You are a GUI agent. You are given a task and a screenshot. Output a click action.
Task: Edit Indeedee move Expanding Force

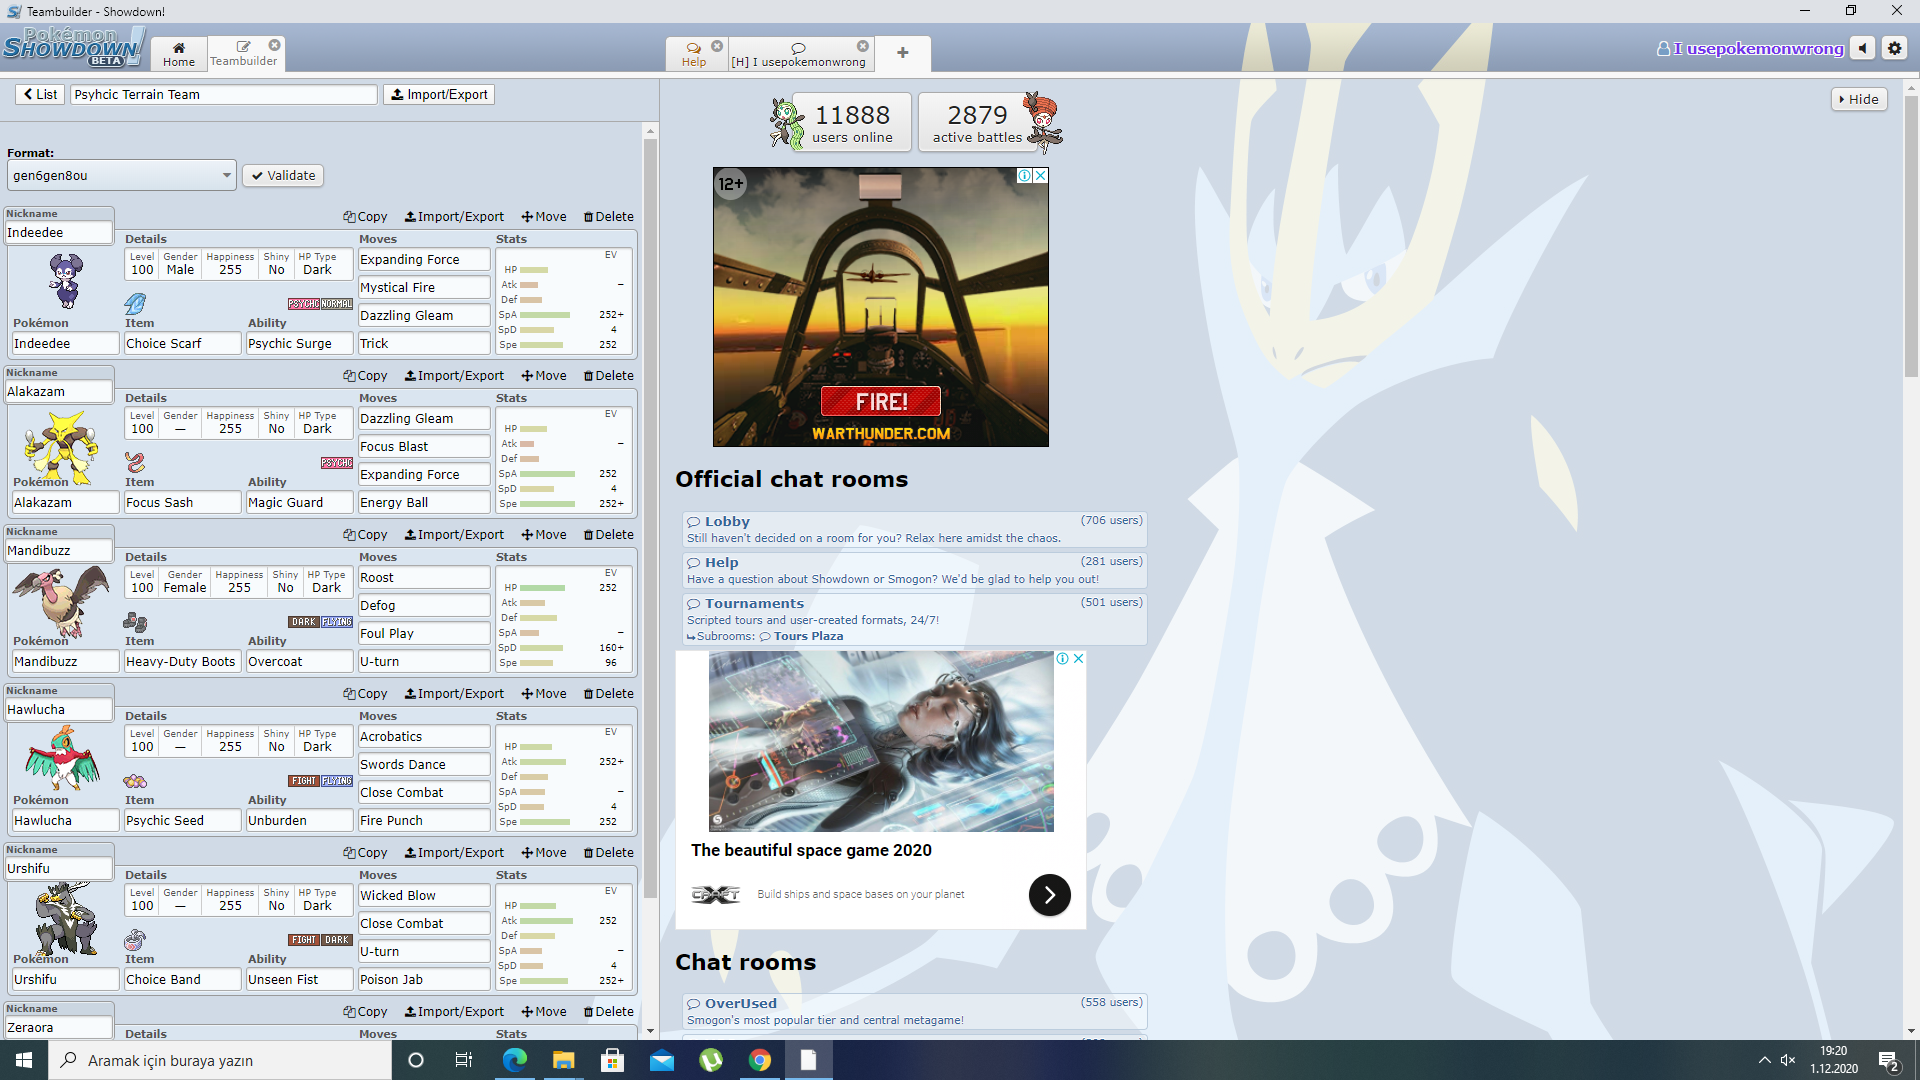tap(424, 259)
